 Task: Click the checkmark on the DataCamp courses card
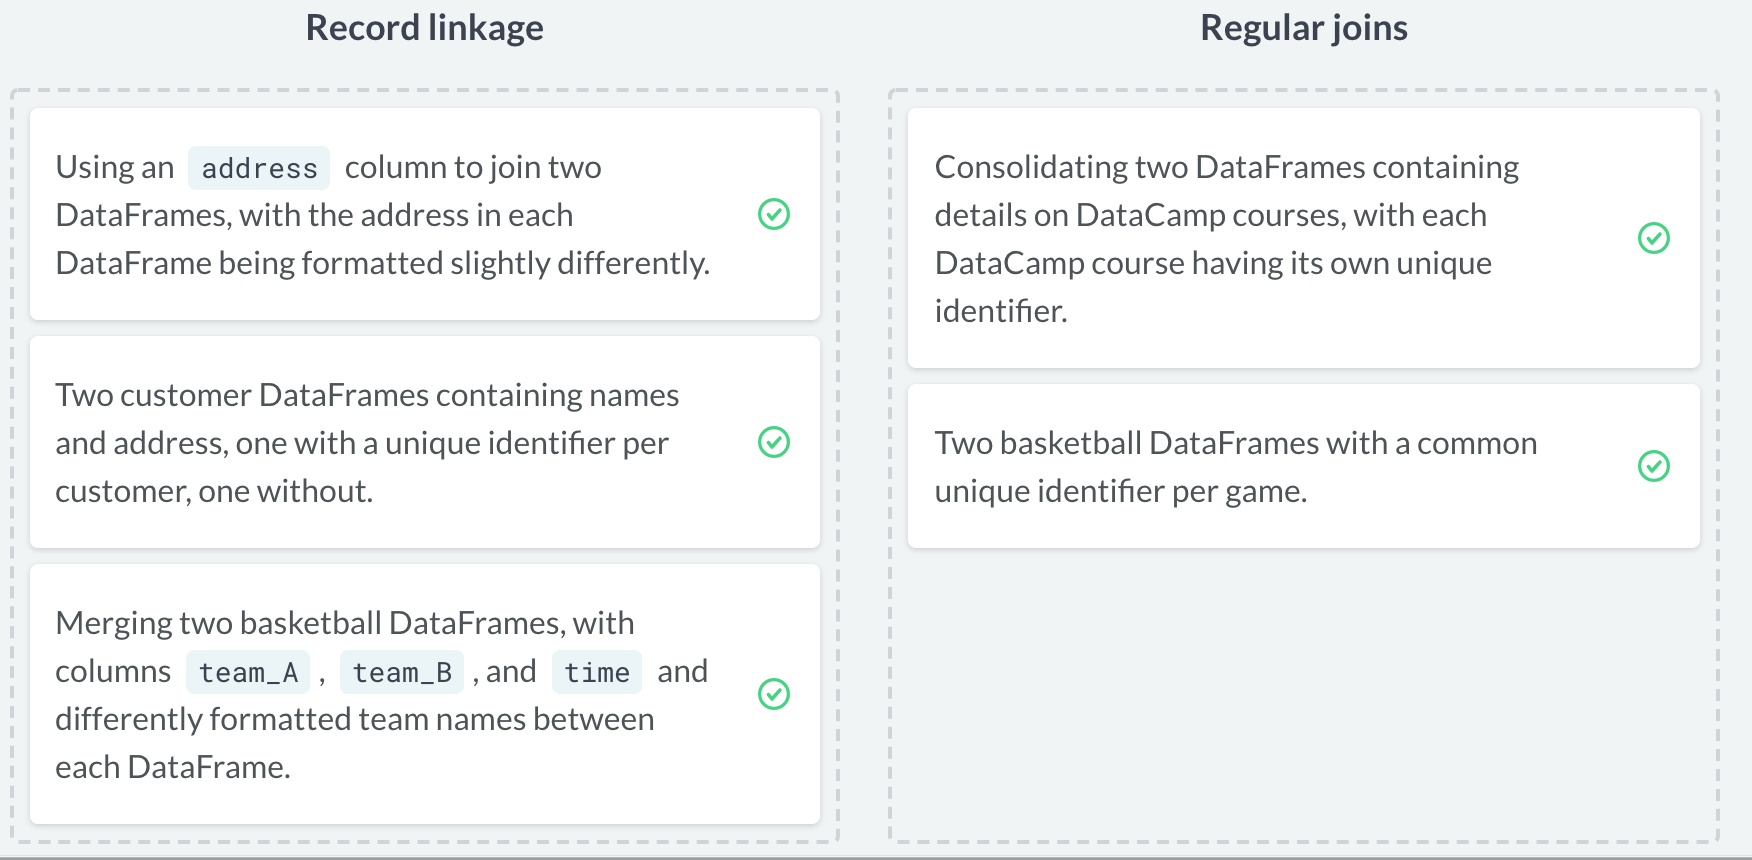[x=1654, y=238]
